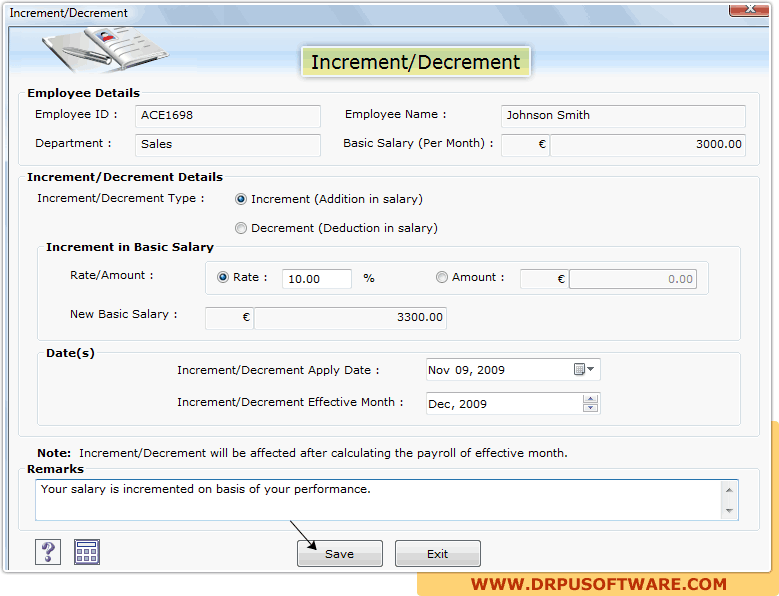Image resolution: width=779 pixels, height=596 pixels.
Task: Open the calculator icon
Action: [87, 552]
